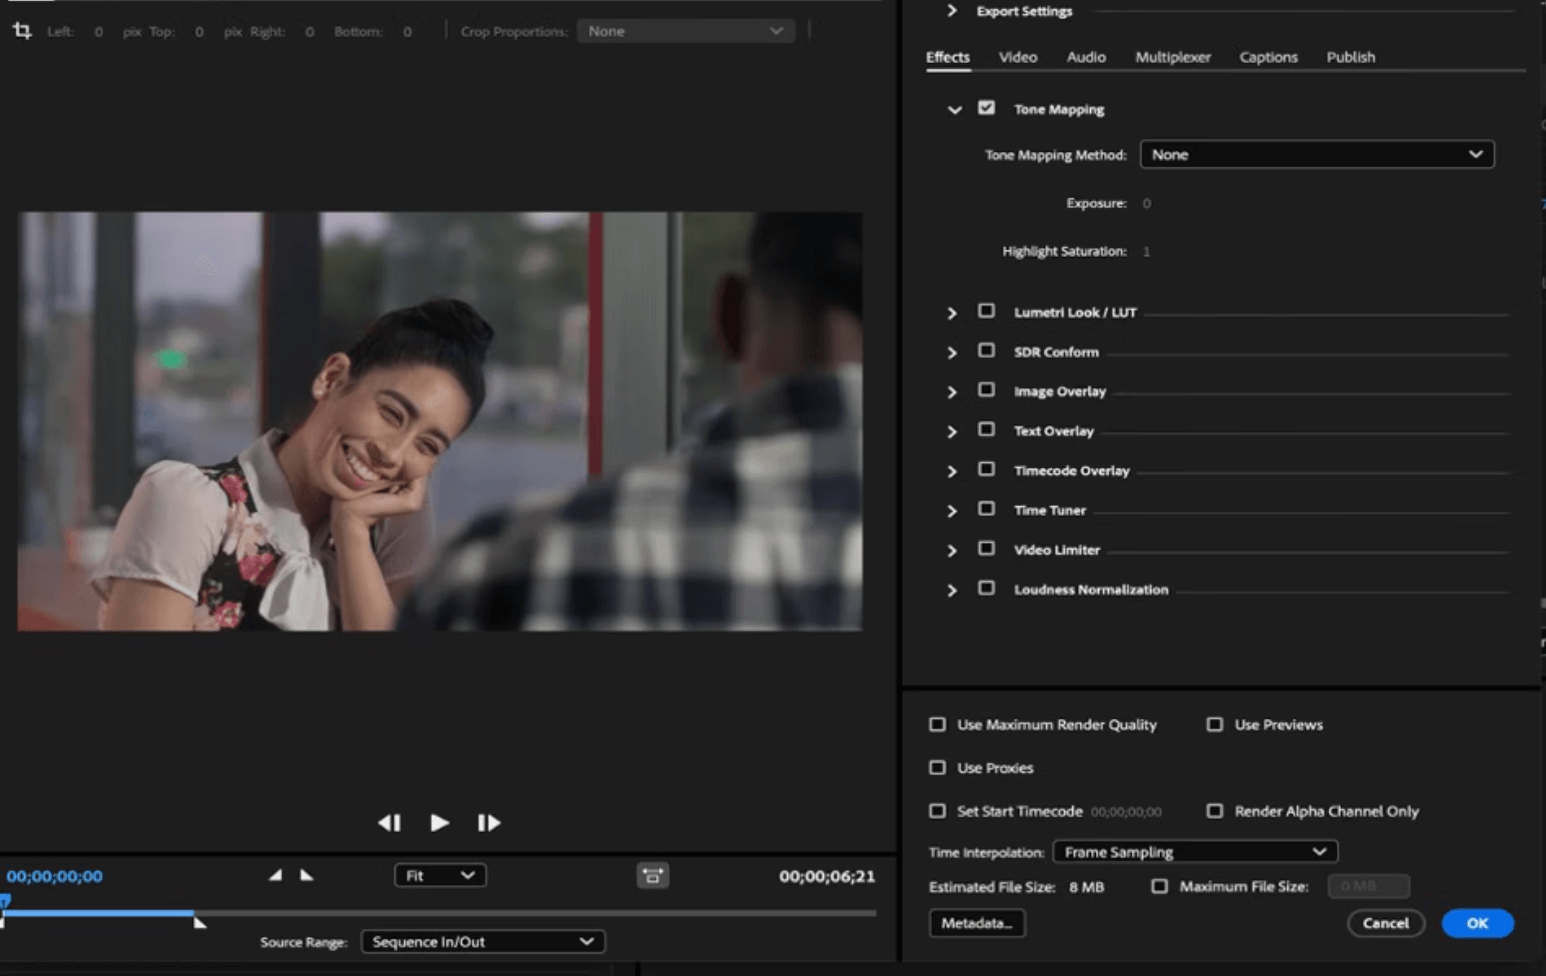Check Use Previews option

click(1214, 724)
